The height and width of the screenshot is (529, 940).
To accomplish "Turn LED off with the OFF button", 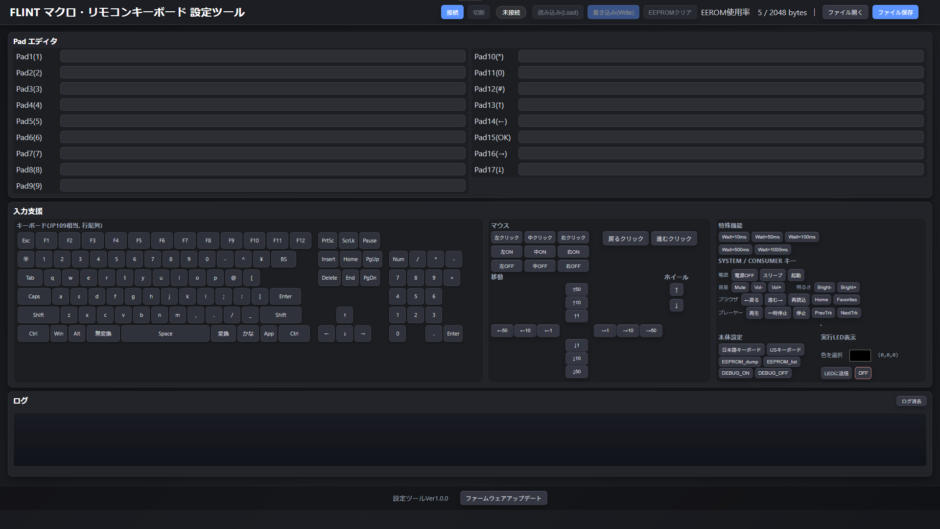I will [x=862, y=373].
